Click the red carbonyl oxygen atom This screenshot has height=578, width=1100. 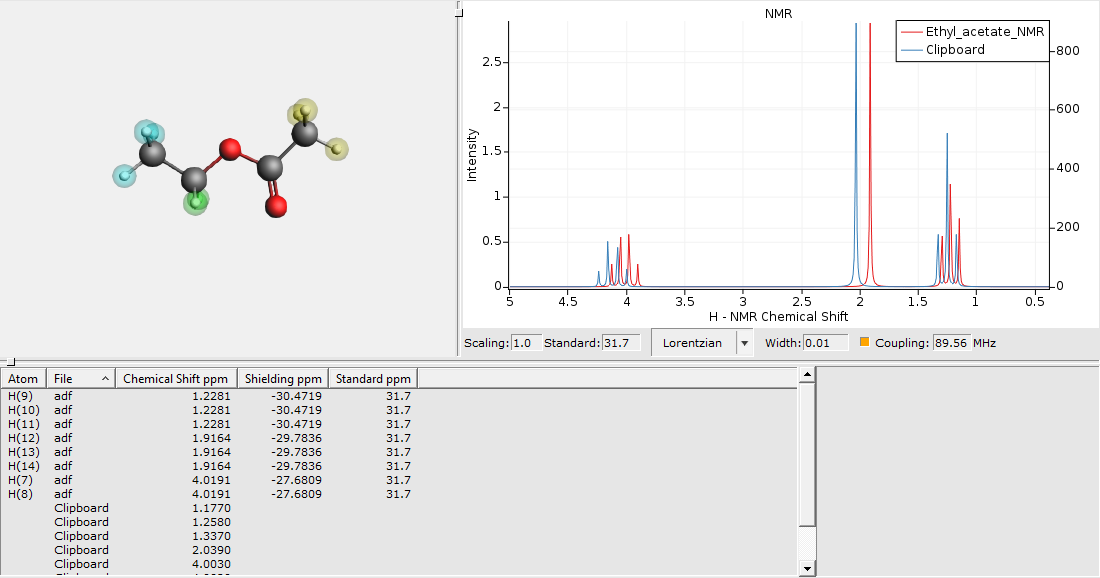[276, 206]
